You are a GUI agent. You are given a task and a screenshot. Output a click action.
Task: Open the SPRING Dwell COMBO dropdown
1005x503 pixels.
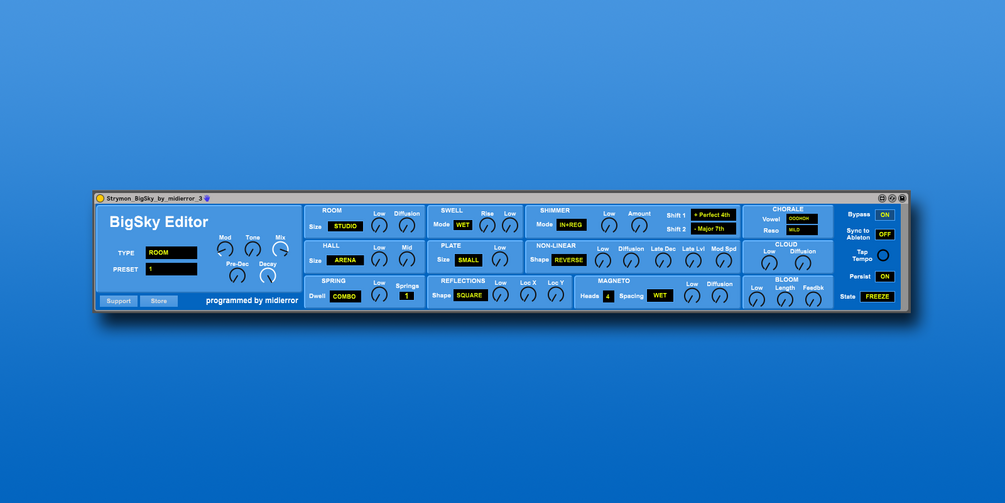[345, 297]
